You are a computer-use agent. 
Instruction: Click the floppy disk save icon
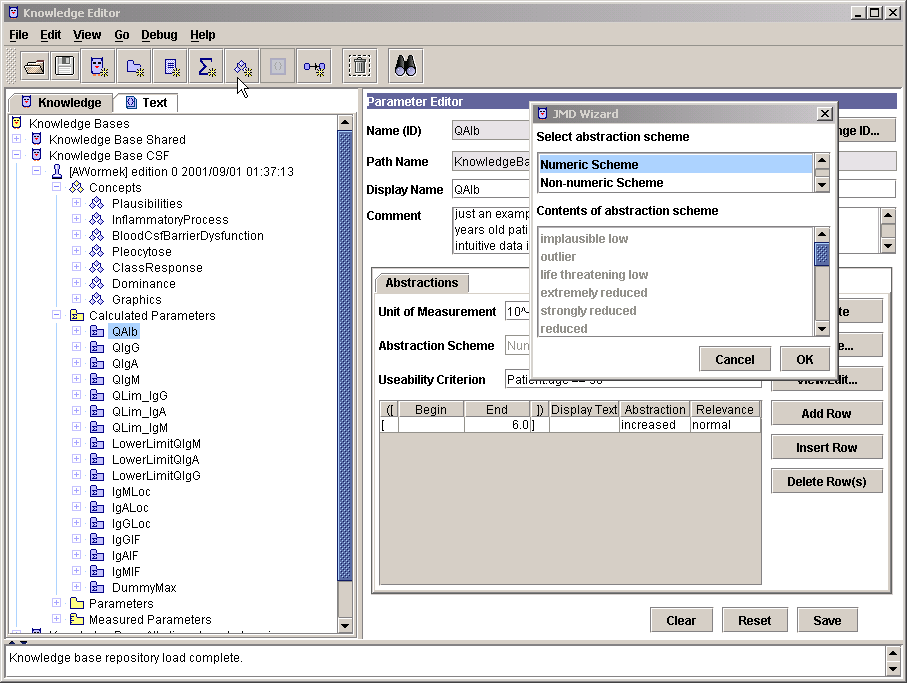click(x=65, y=67)
